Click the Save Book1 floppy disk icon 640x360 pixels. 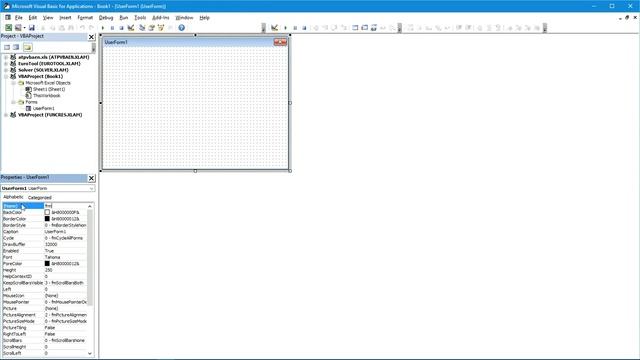[31, 28]
